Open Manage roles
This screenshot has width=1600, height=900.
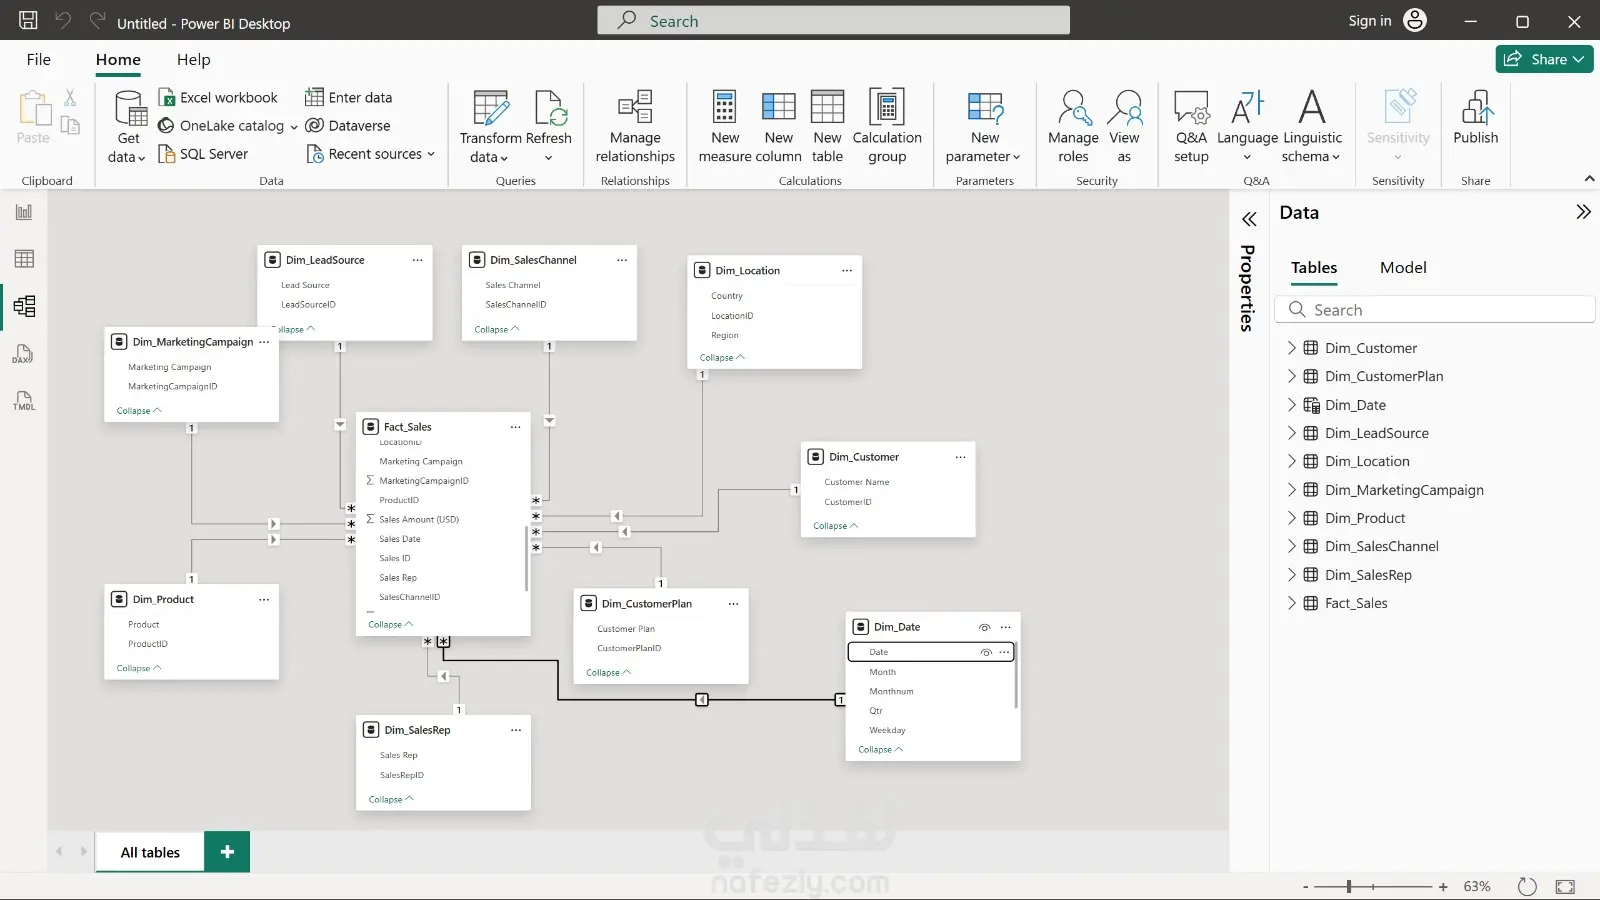point(1073,126)
